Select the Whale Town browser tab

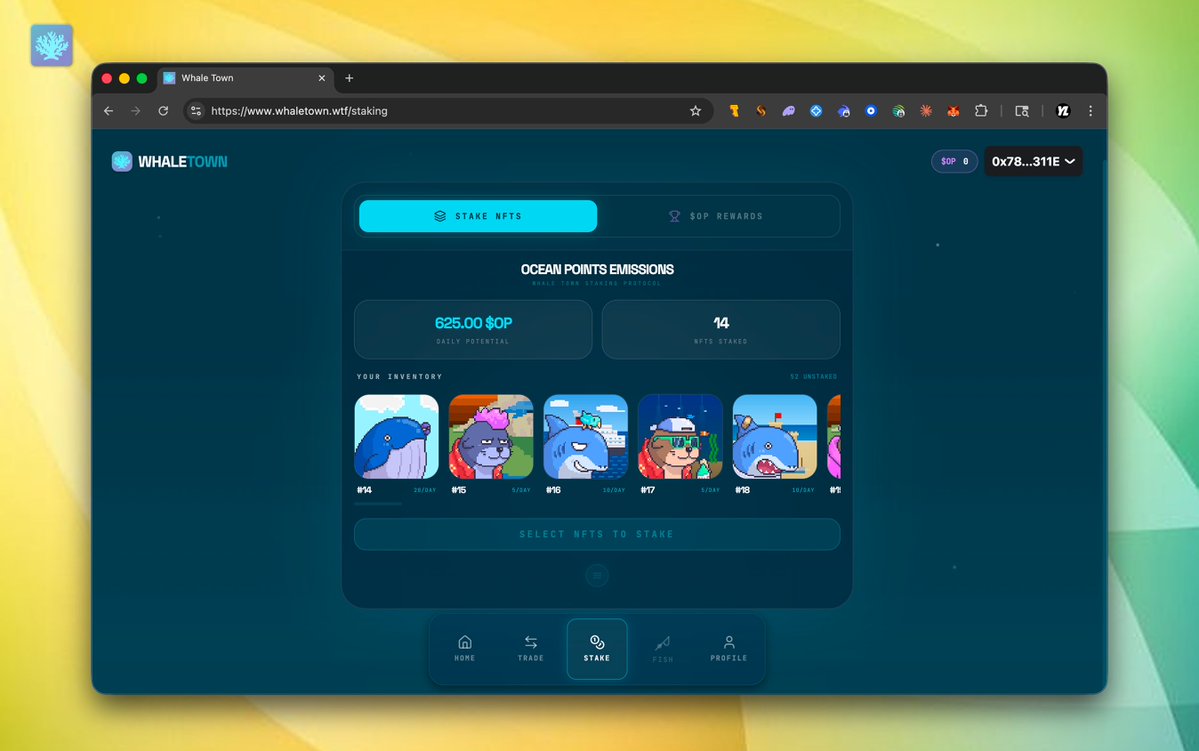coord(245,78)
